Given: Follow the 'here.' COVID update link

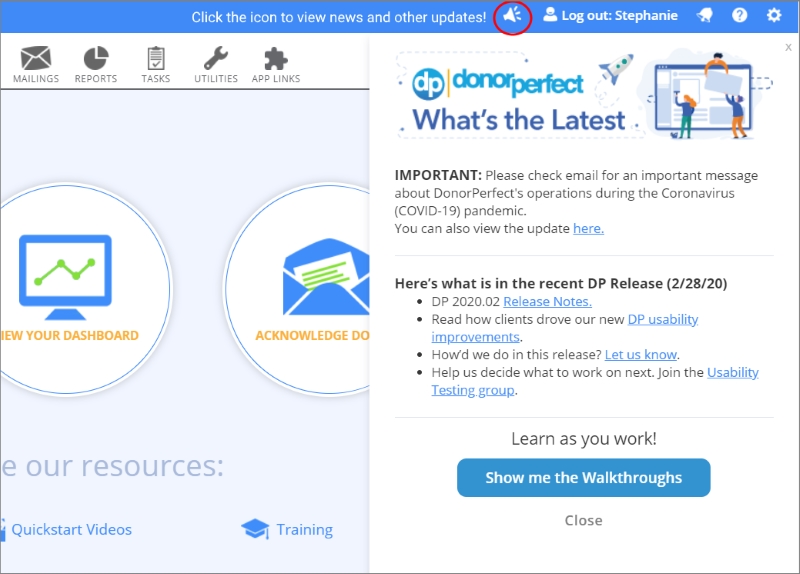Looking at the screenshot, I should point(588,229).
